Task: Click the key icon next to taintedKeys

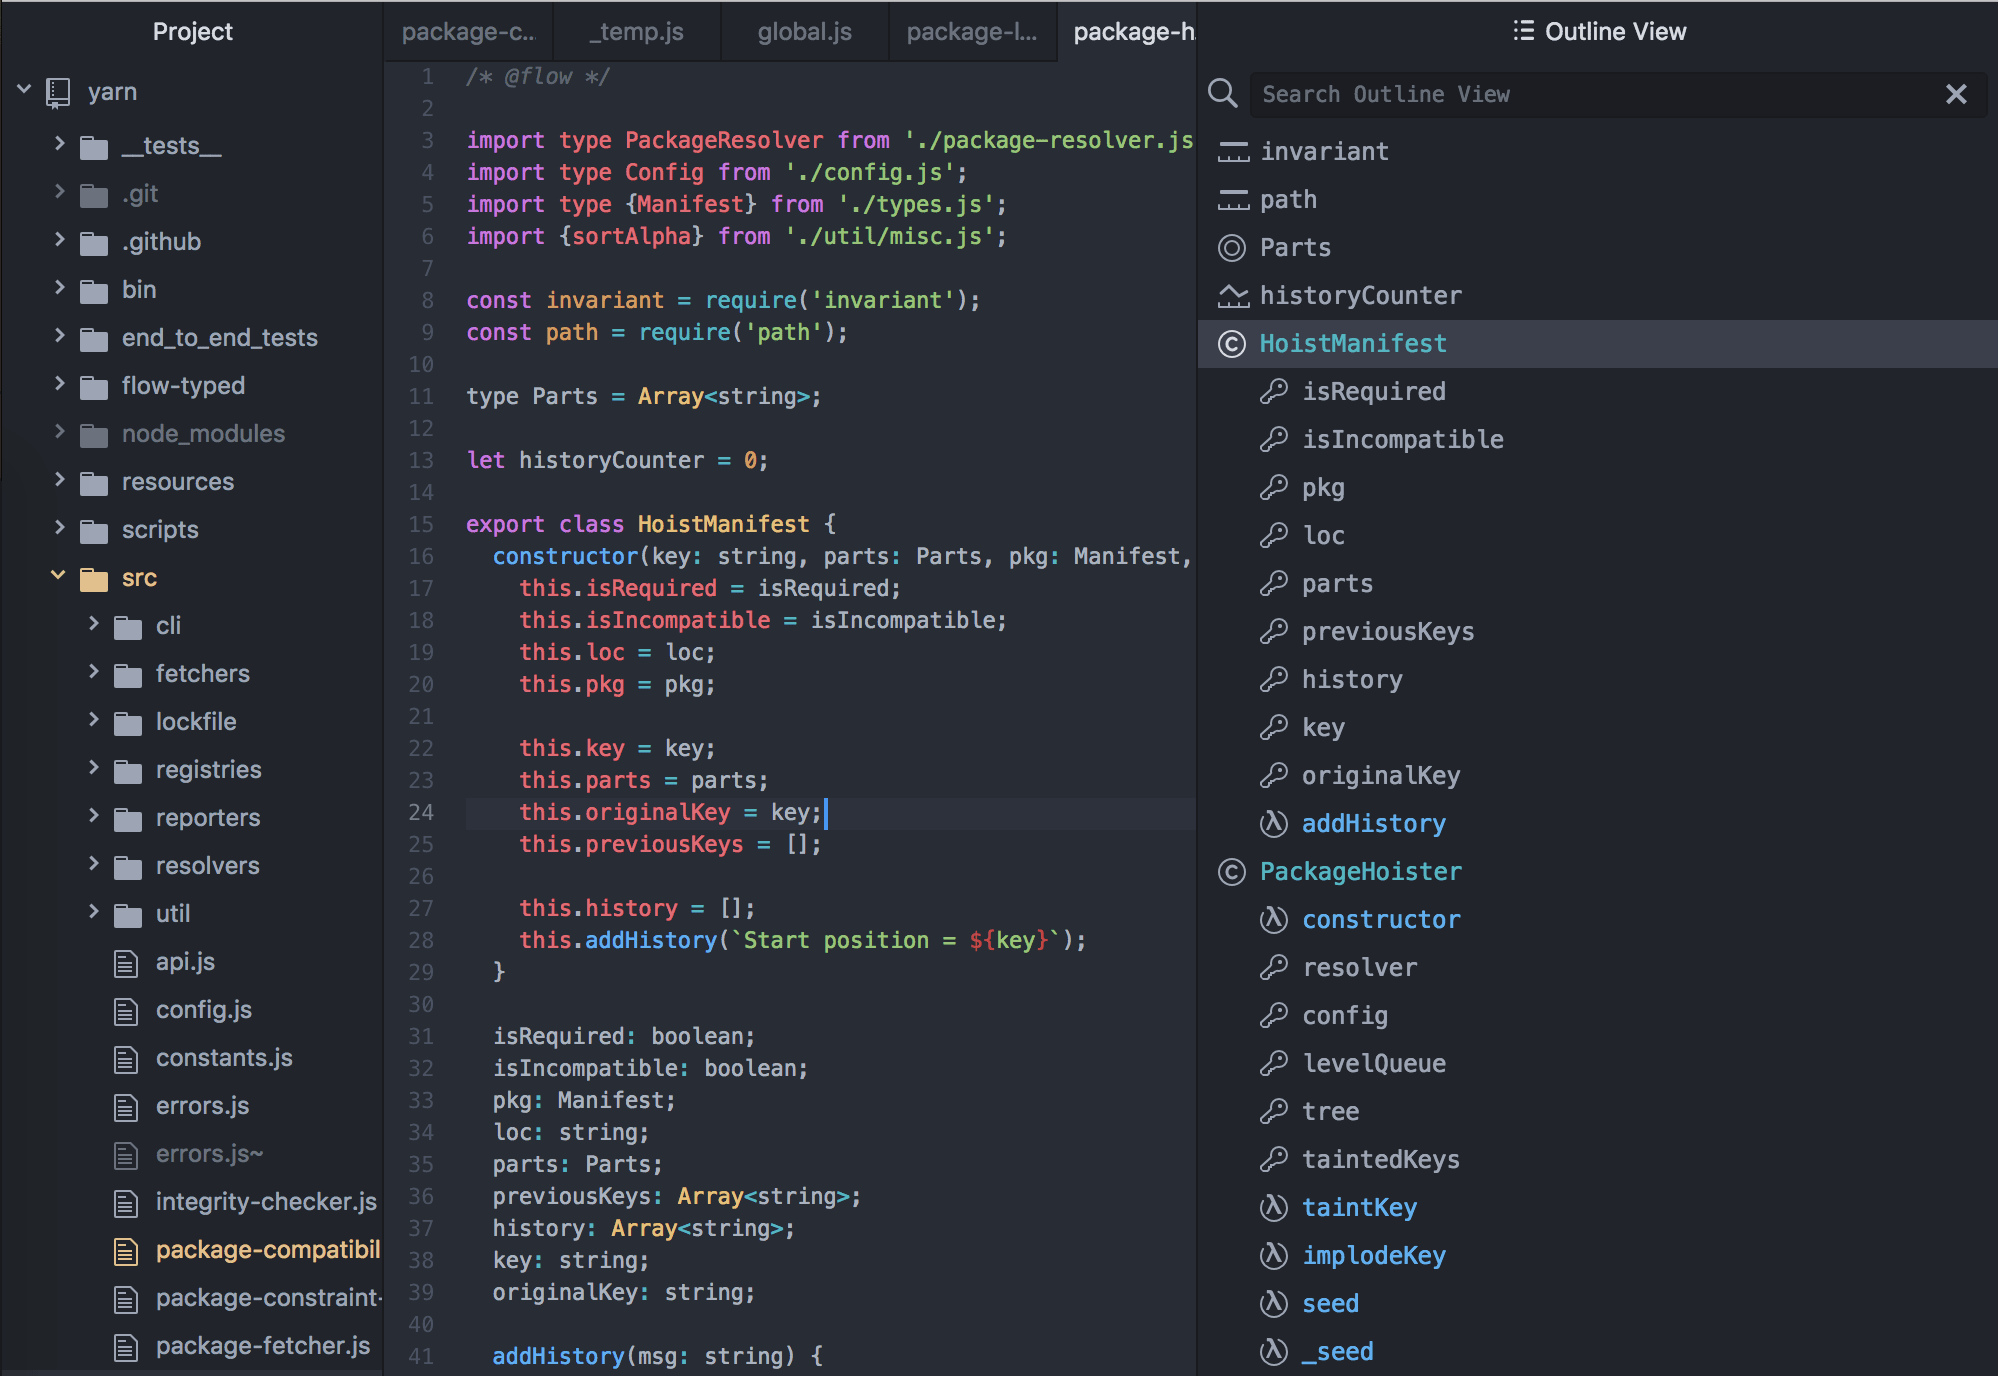Action: click(1274, 1159)
